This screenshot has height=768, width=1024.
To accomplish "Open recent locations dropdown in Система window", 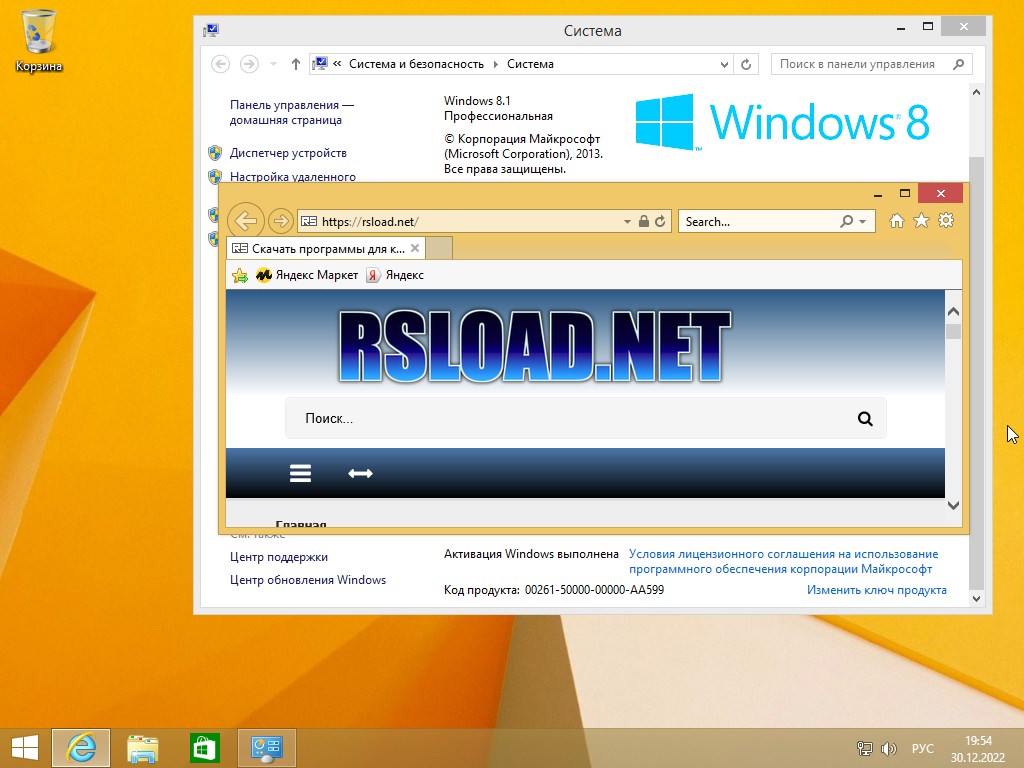I will click(274, 64).
